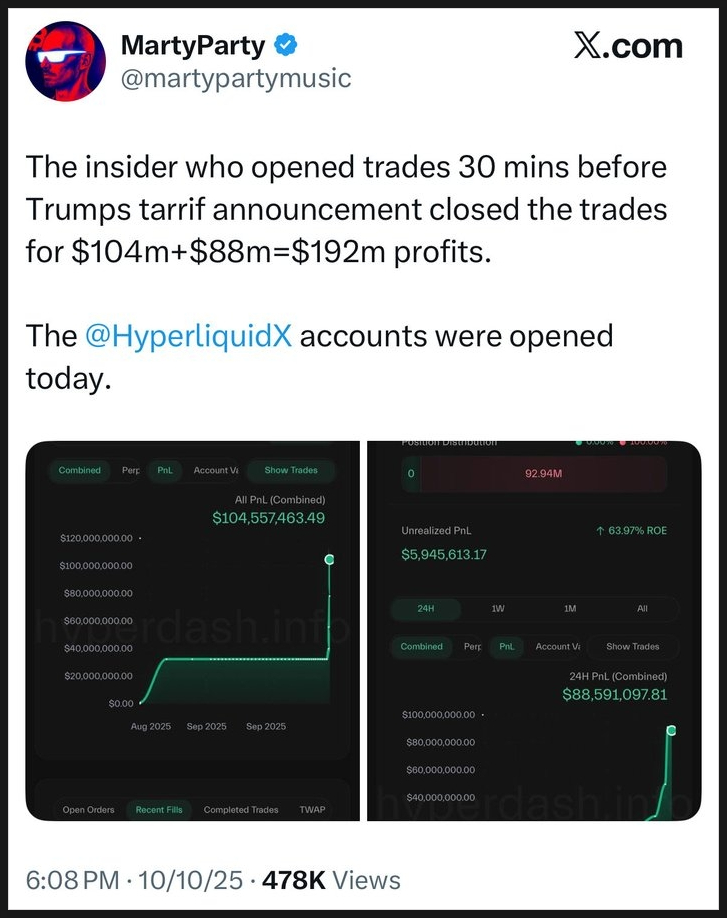Select the All time range
Viewport: 727px width, 918px height.
(x=642, y=608)
